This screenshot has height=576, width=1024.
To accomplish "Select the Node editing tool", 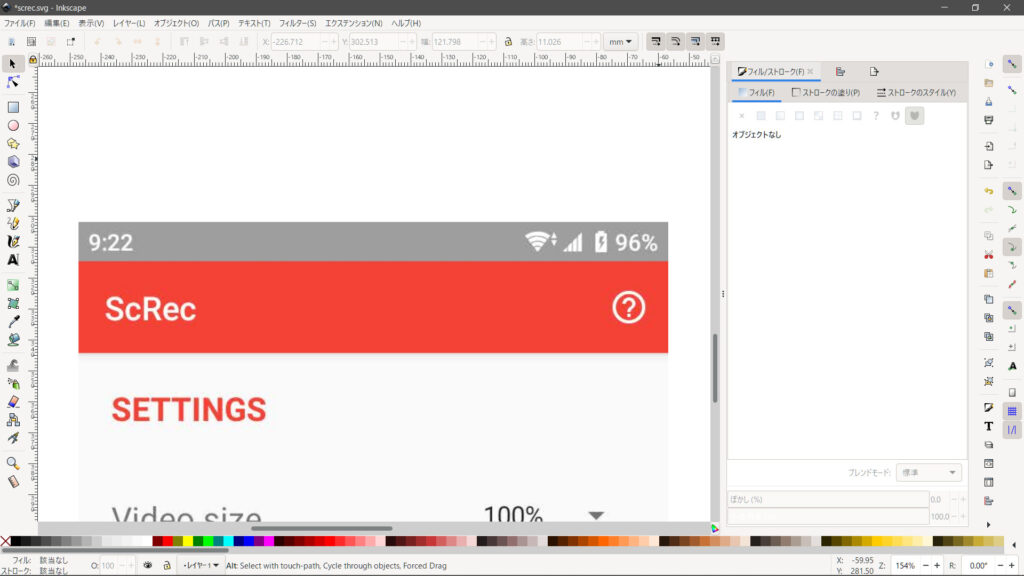I will [12, 82].
